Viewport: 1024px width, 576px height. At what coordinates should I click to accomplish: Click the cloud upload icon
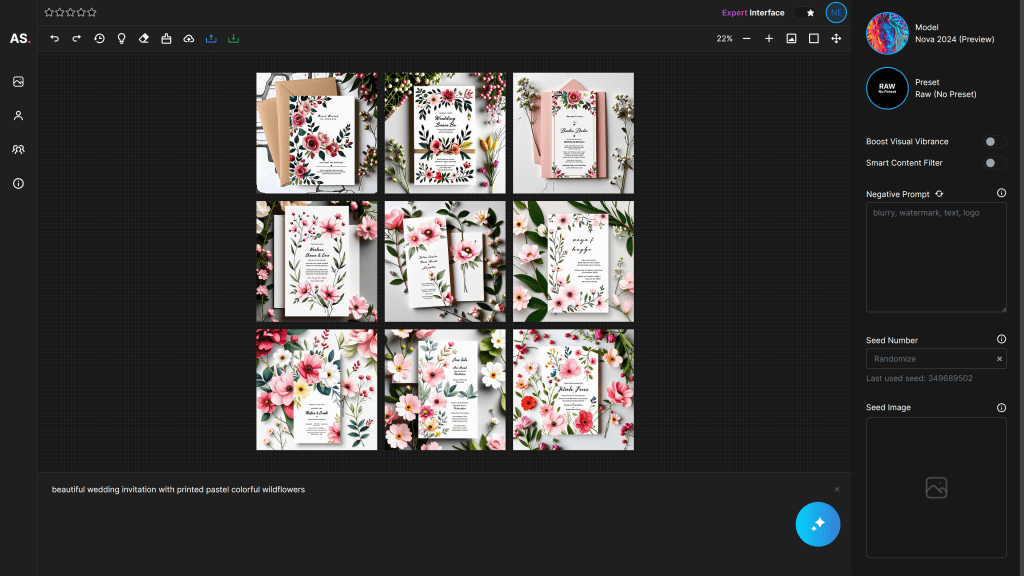tap(189, 39)
